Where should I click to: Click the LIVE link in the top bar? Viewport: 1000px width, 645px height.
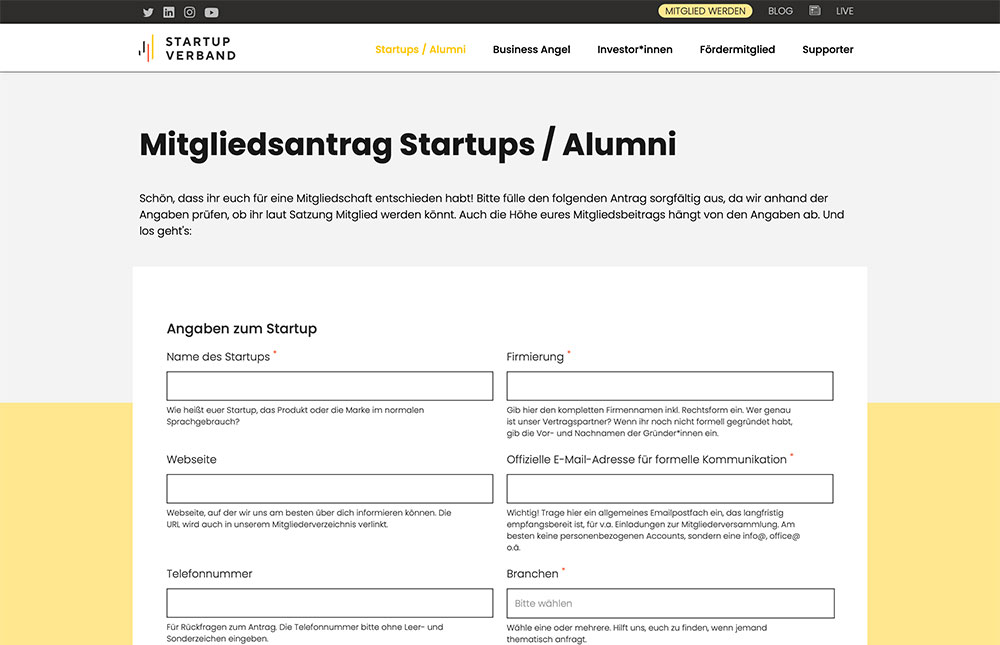[x=845, y=11]
